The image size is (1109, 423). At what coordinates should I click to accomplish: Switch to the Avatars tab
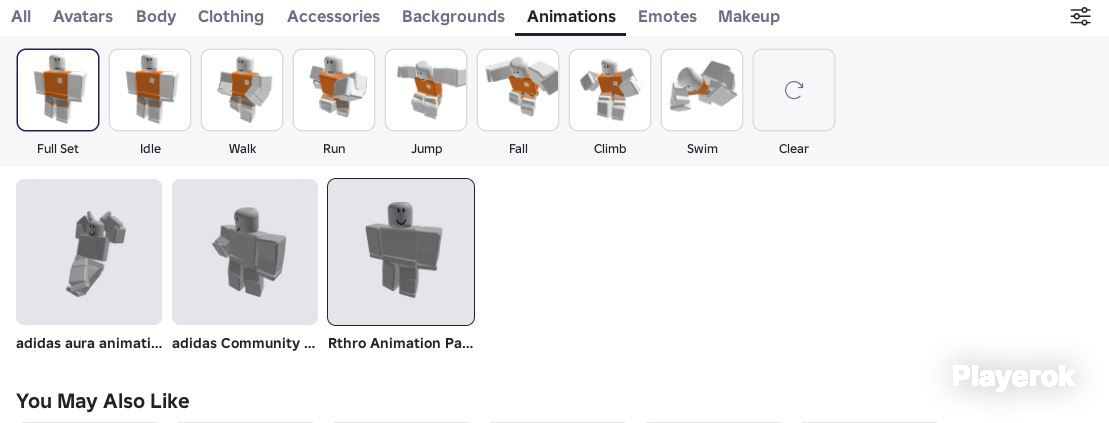tap(83, 16)
